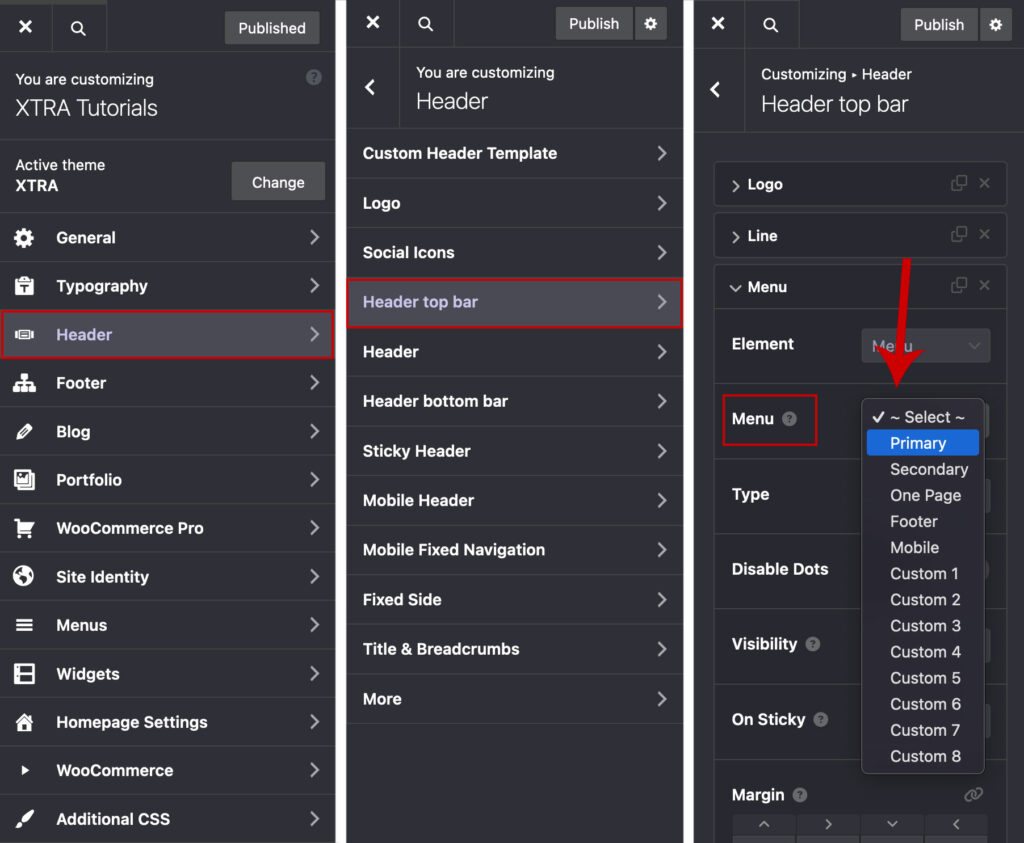Duplicate the Logo element using its copy icon
Screen dimensions: 1024x843
coord(958,184)
